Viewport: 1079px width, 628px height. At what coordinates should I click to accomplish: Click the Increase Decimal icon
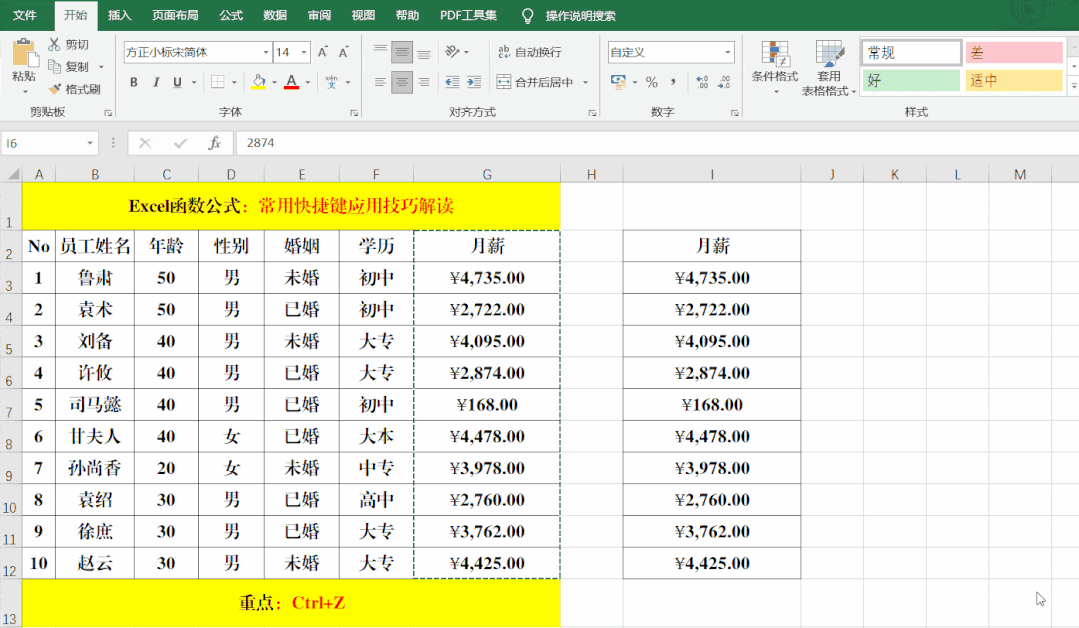pyautogui.click(x=701, y=82)
